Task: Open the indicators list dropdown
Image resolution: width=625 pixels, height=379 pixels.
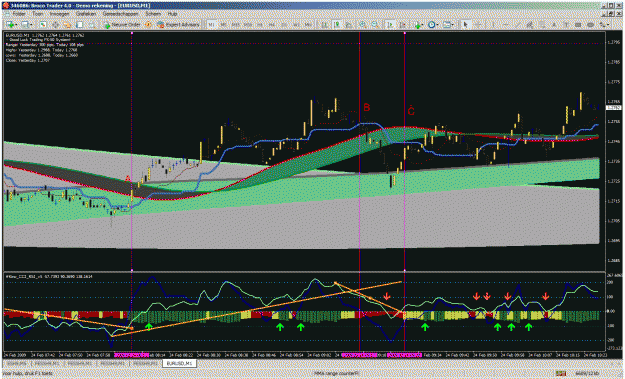Action: pos(418,25)
